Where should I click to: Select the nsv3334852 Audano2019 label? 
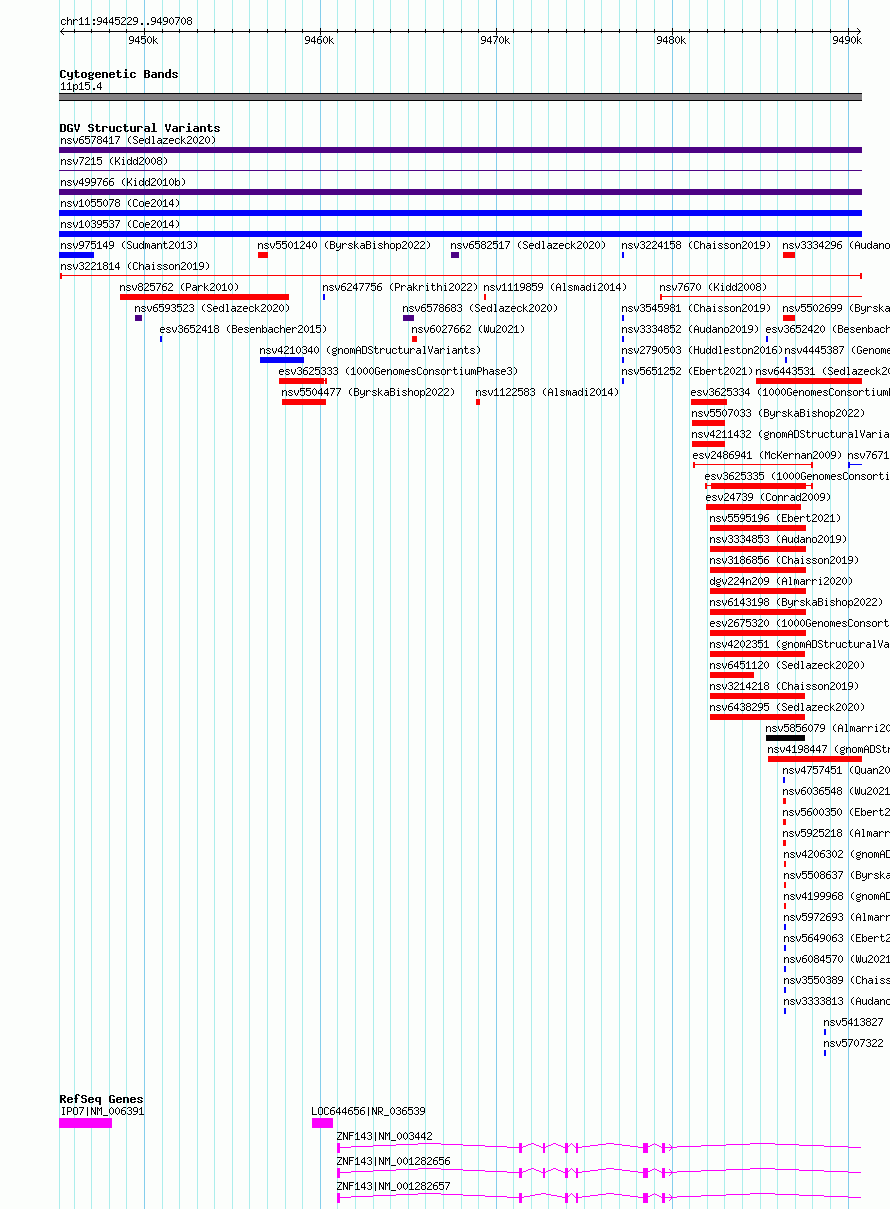click(690, 329)
